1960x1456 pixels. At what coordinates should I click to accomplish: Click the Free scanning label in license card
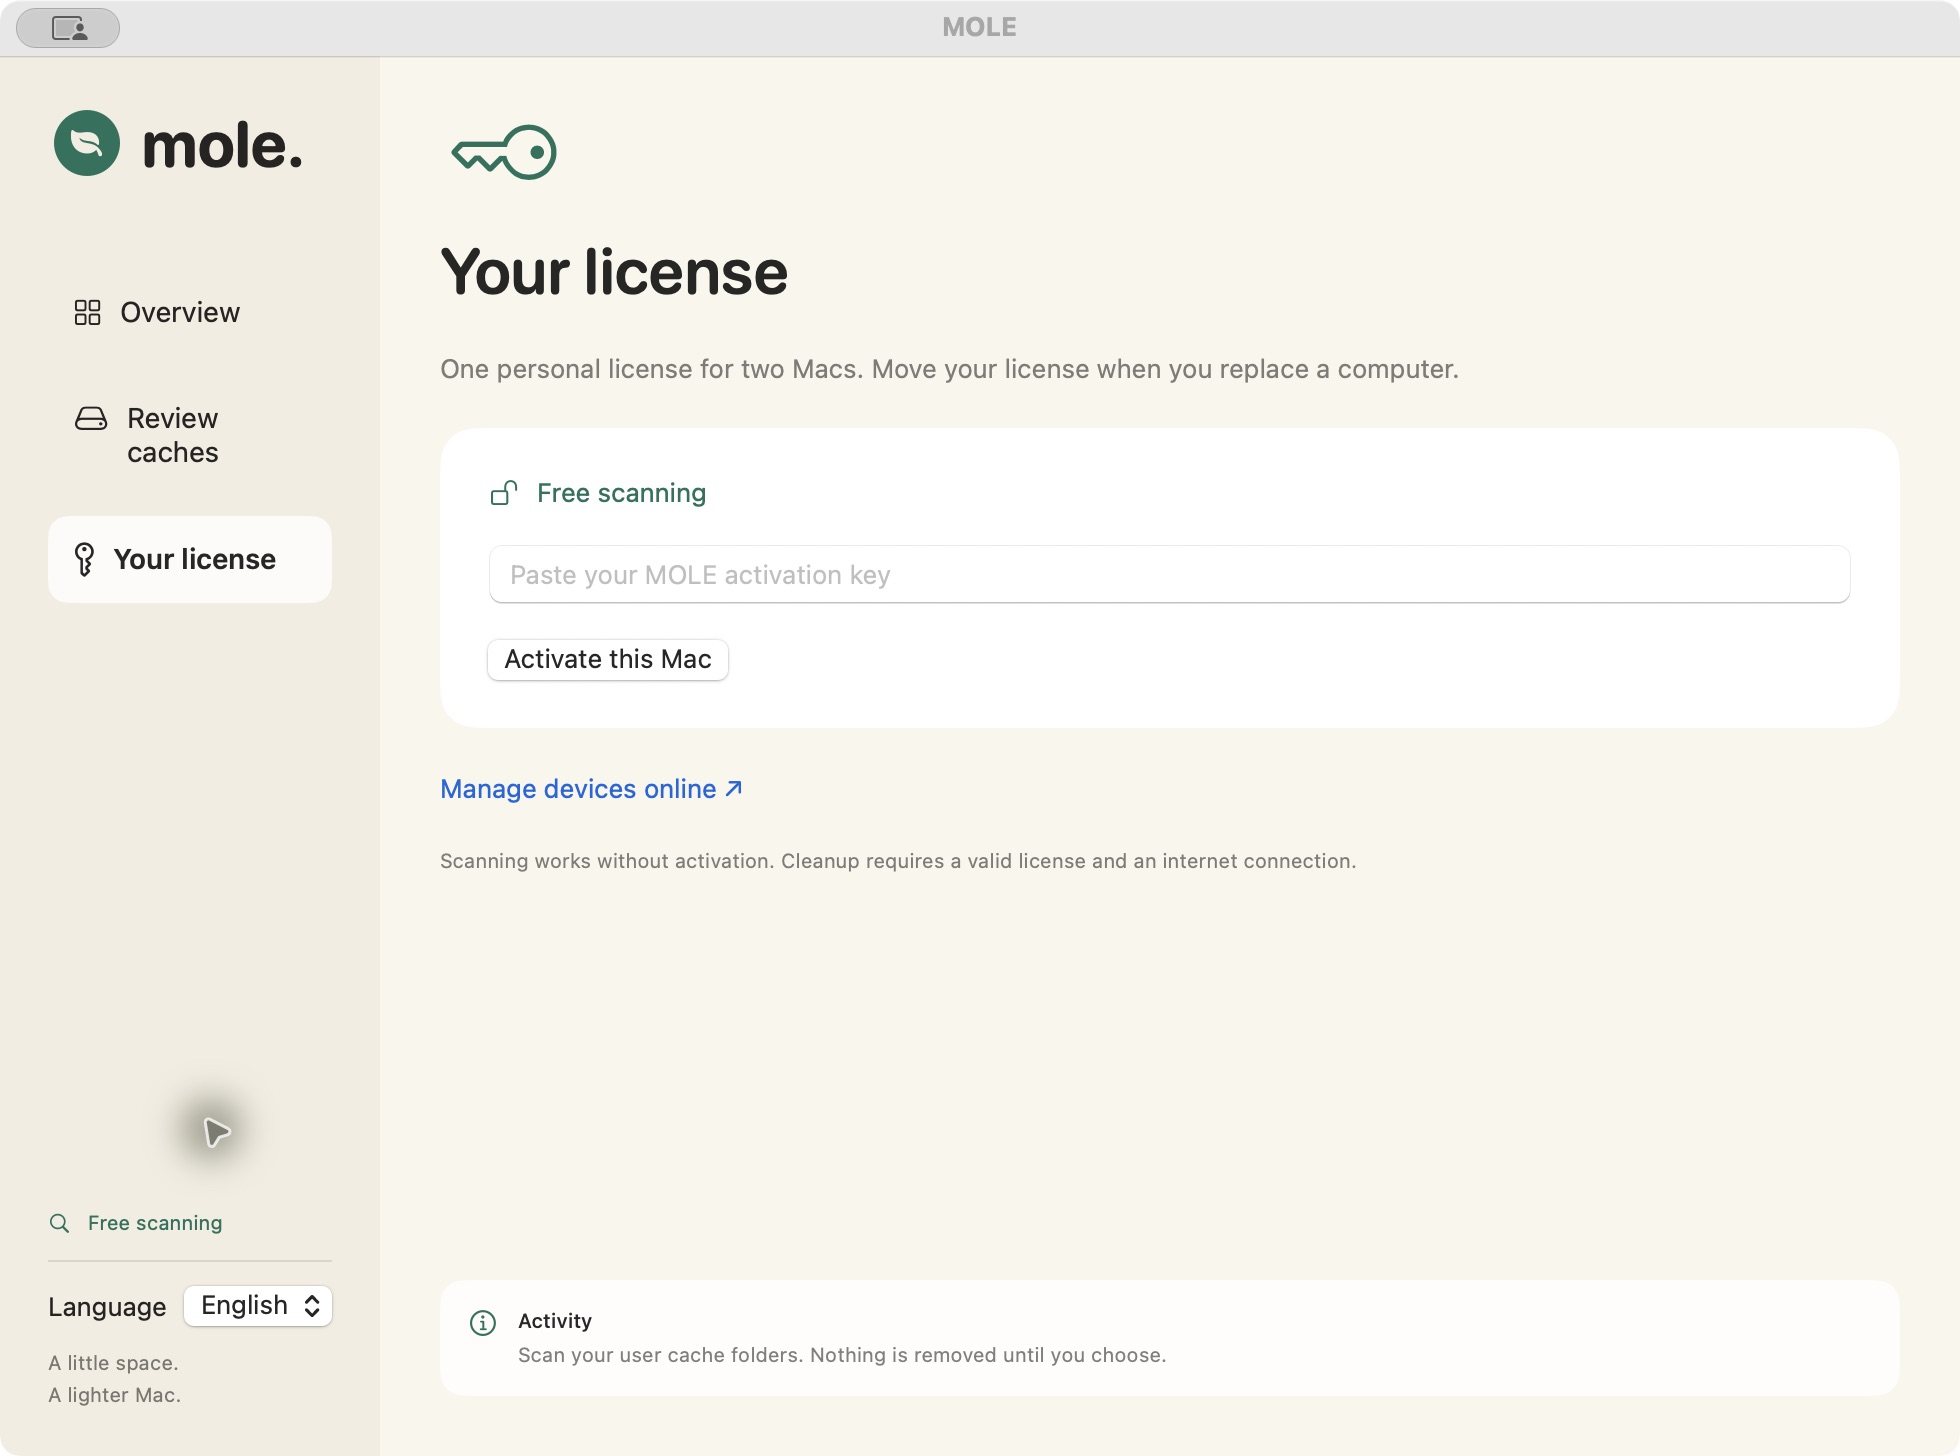(x=621, y=493)
